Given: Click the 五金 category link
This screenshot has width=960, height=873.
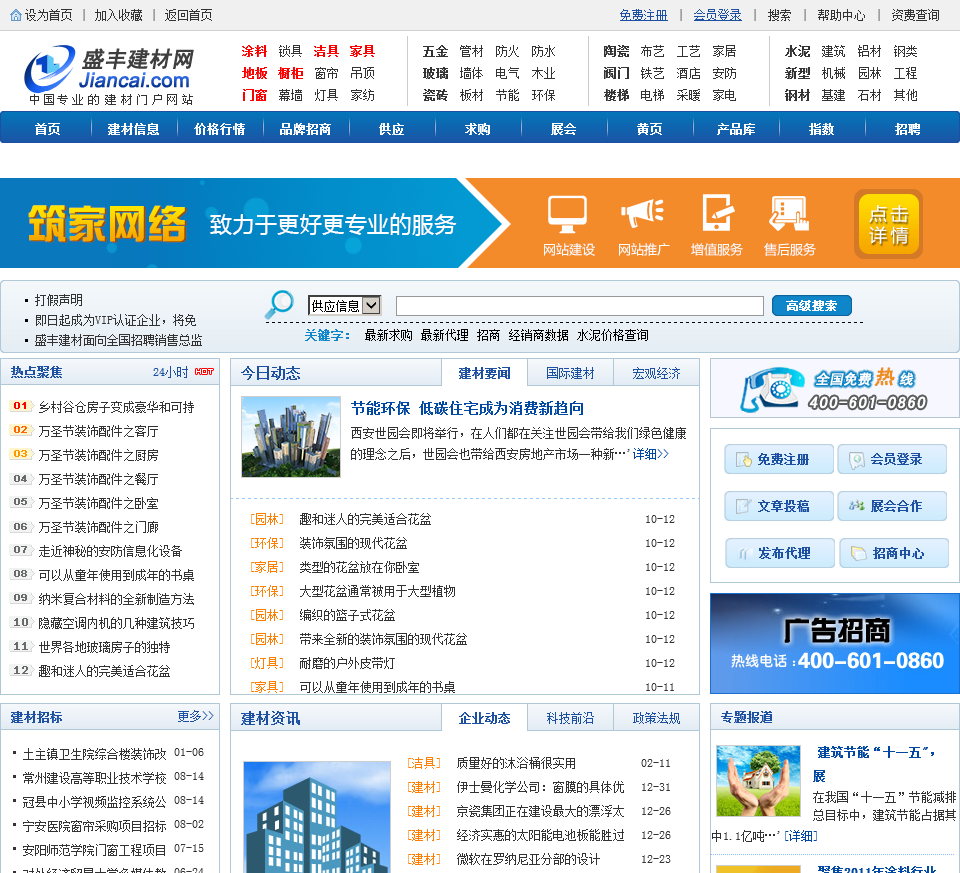Looking at the screenshot, I should [x=435, y=51].
